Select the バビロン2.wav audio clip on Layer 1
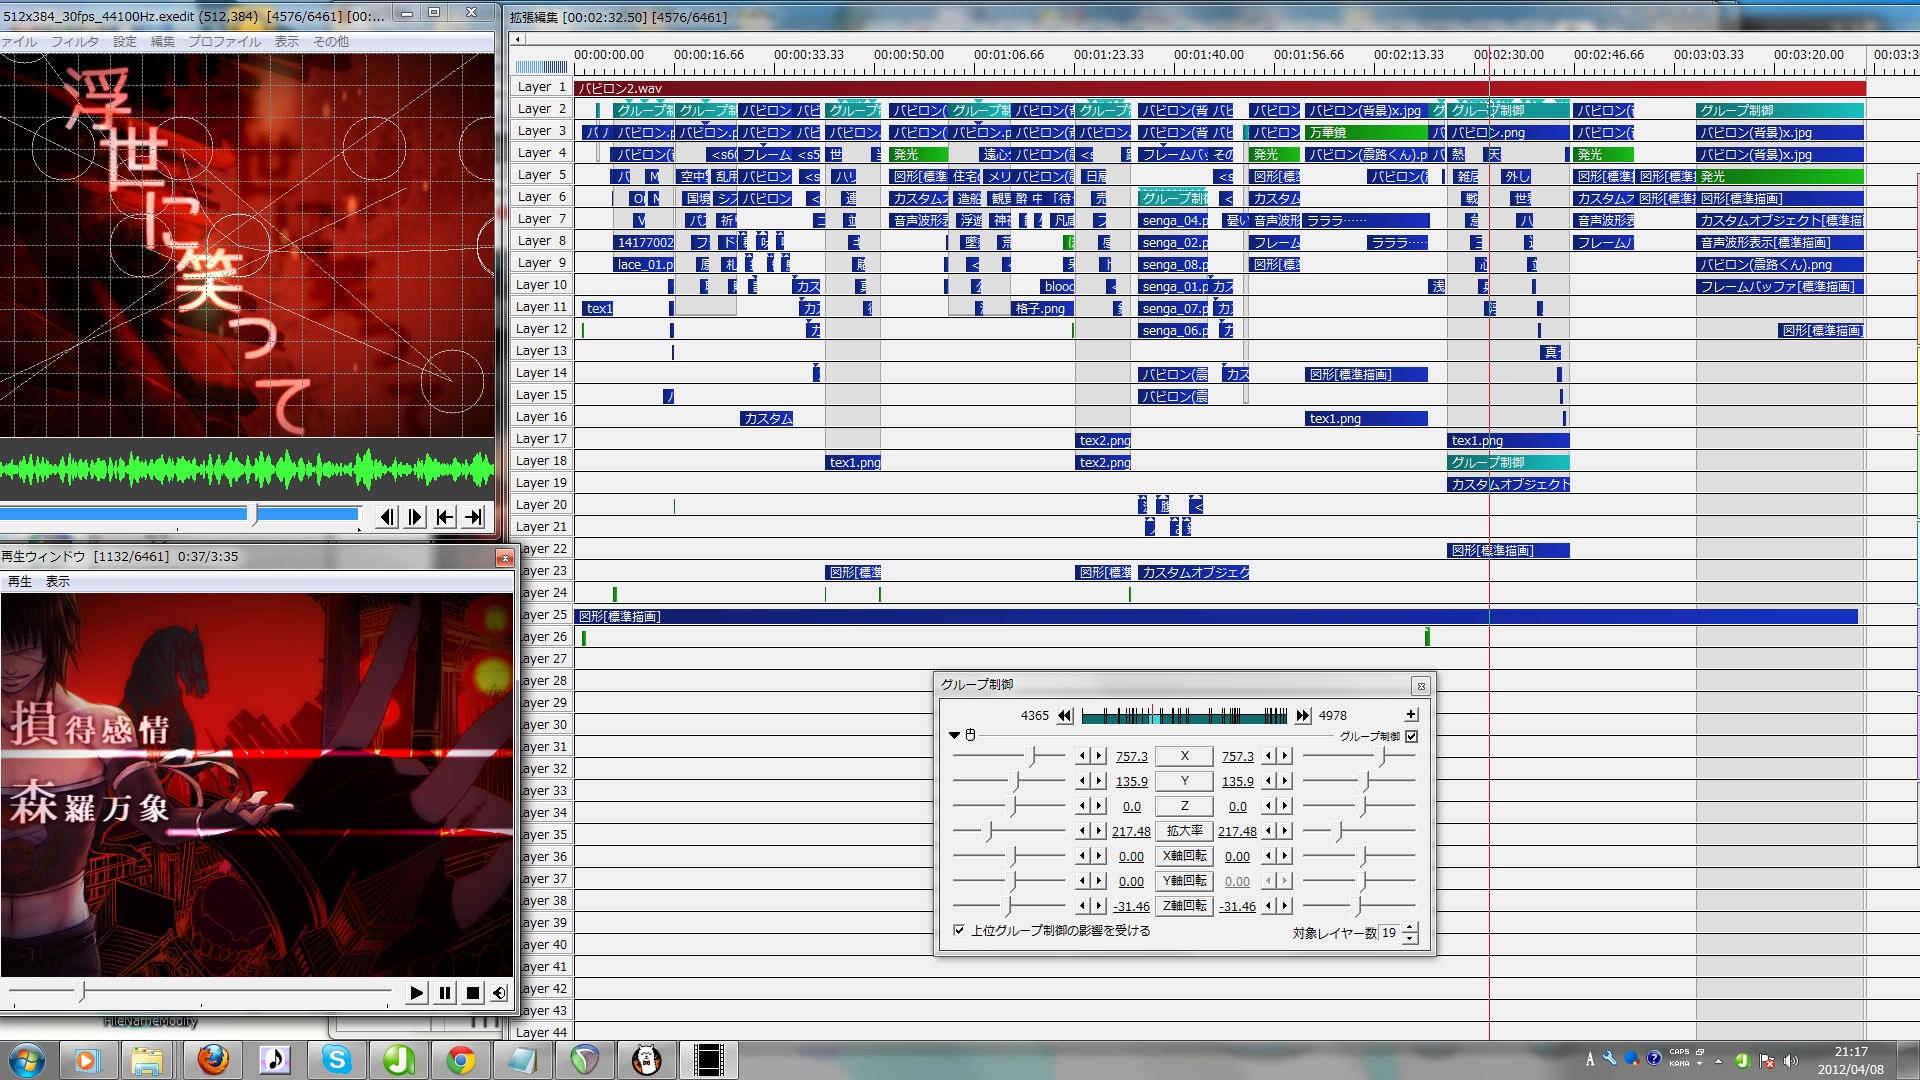 click(x=1220, y=88)
